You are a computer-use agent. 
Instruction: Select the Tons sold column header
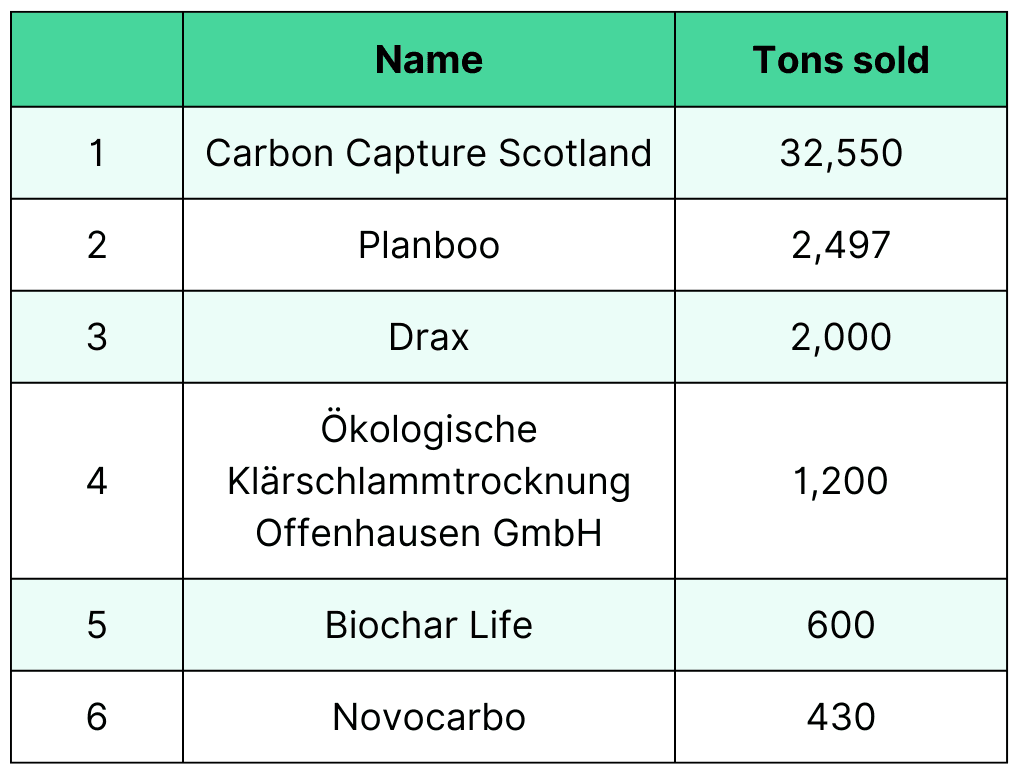[841, 60]
